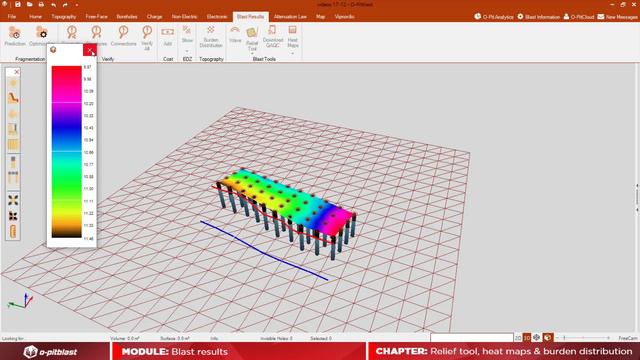Click the print quick access icon
640x360 pixels.
(x=41, y=4)
